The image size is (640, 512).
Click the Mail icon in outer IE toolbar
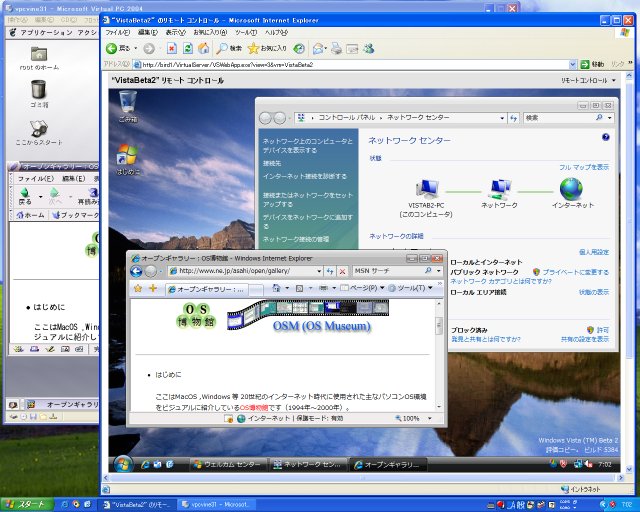pyautogui.click(x=318, y=49)
